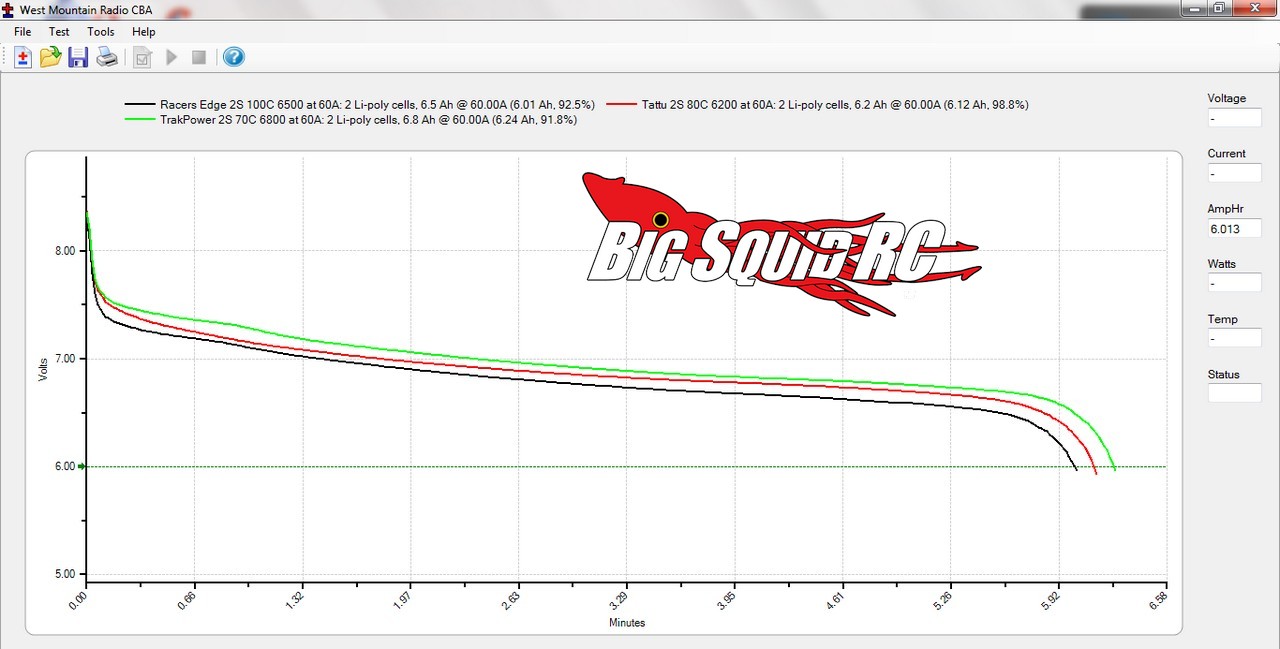
Task: Maximize the West Mountain Radio CBA window
Action: 1220,8
